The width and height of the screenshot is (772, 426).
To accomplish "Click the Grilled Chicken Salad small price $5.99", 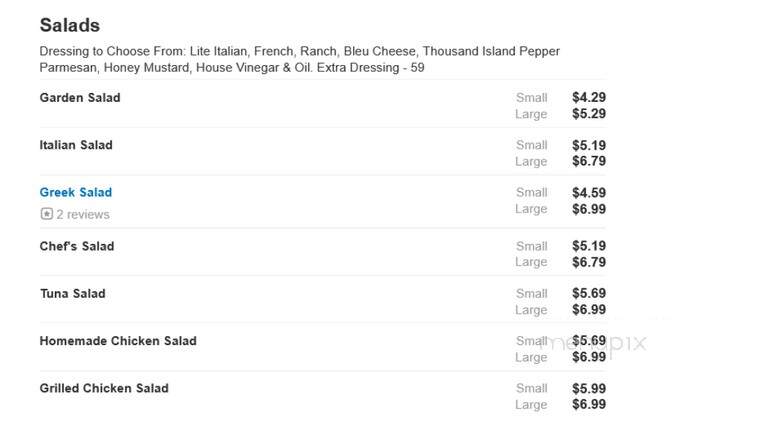I will (x=589, y=389).
